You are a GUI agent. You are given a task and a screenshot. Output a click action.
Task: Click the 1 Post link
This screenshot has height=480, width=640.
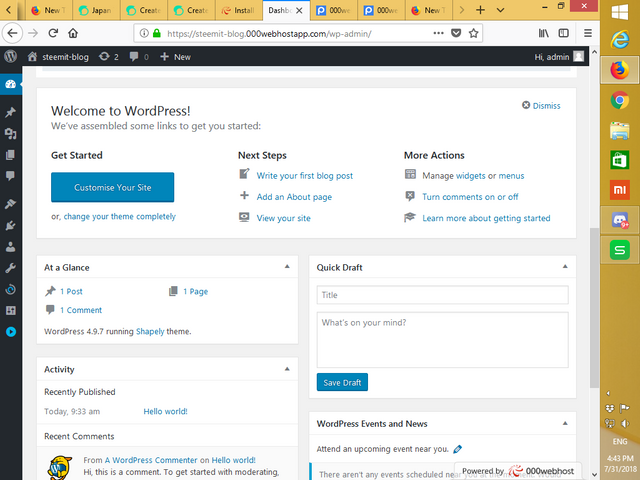coord(71,291)
